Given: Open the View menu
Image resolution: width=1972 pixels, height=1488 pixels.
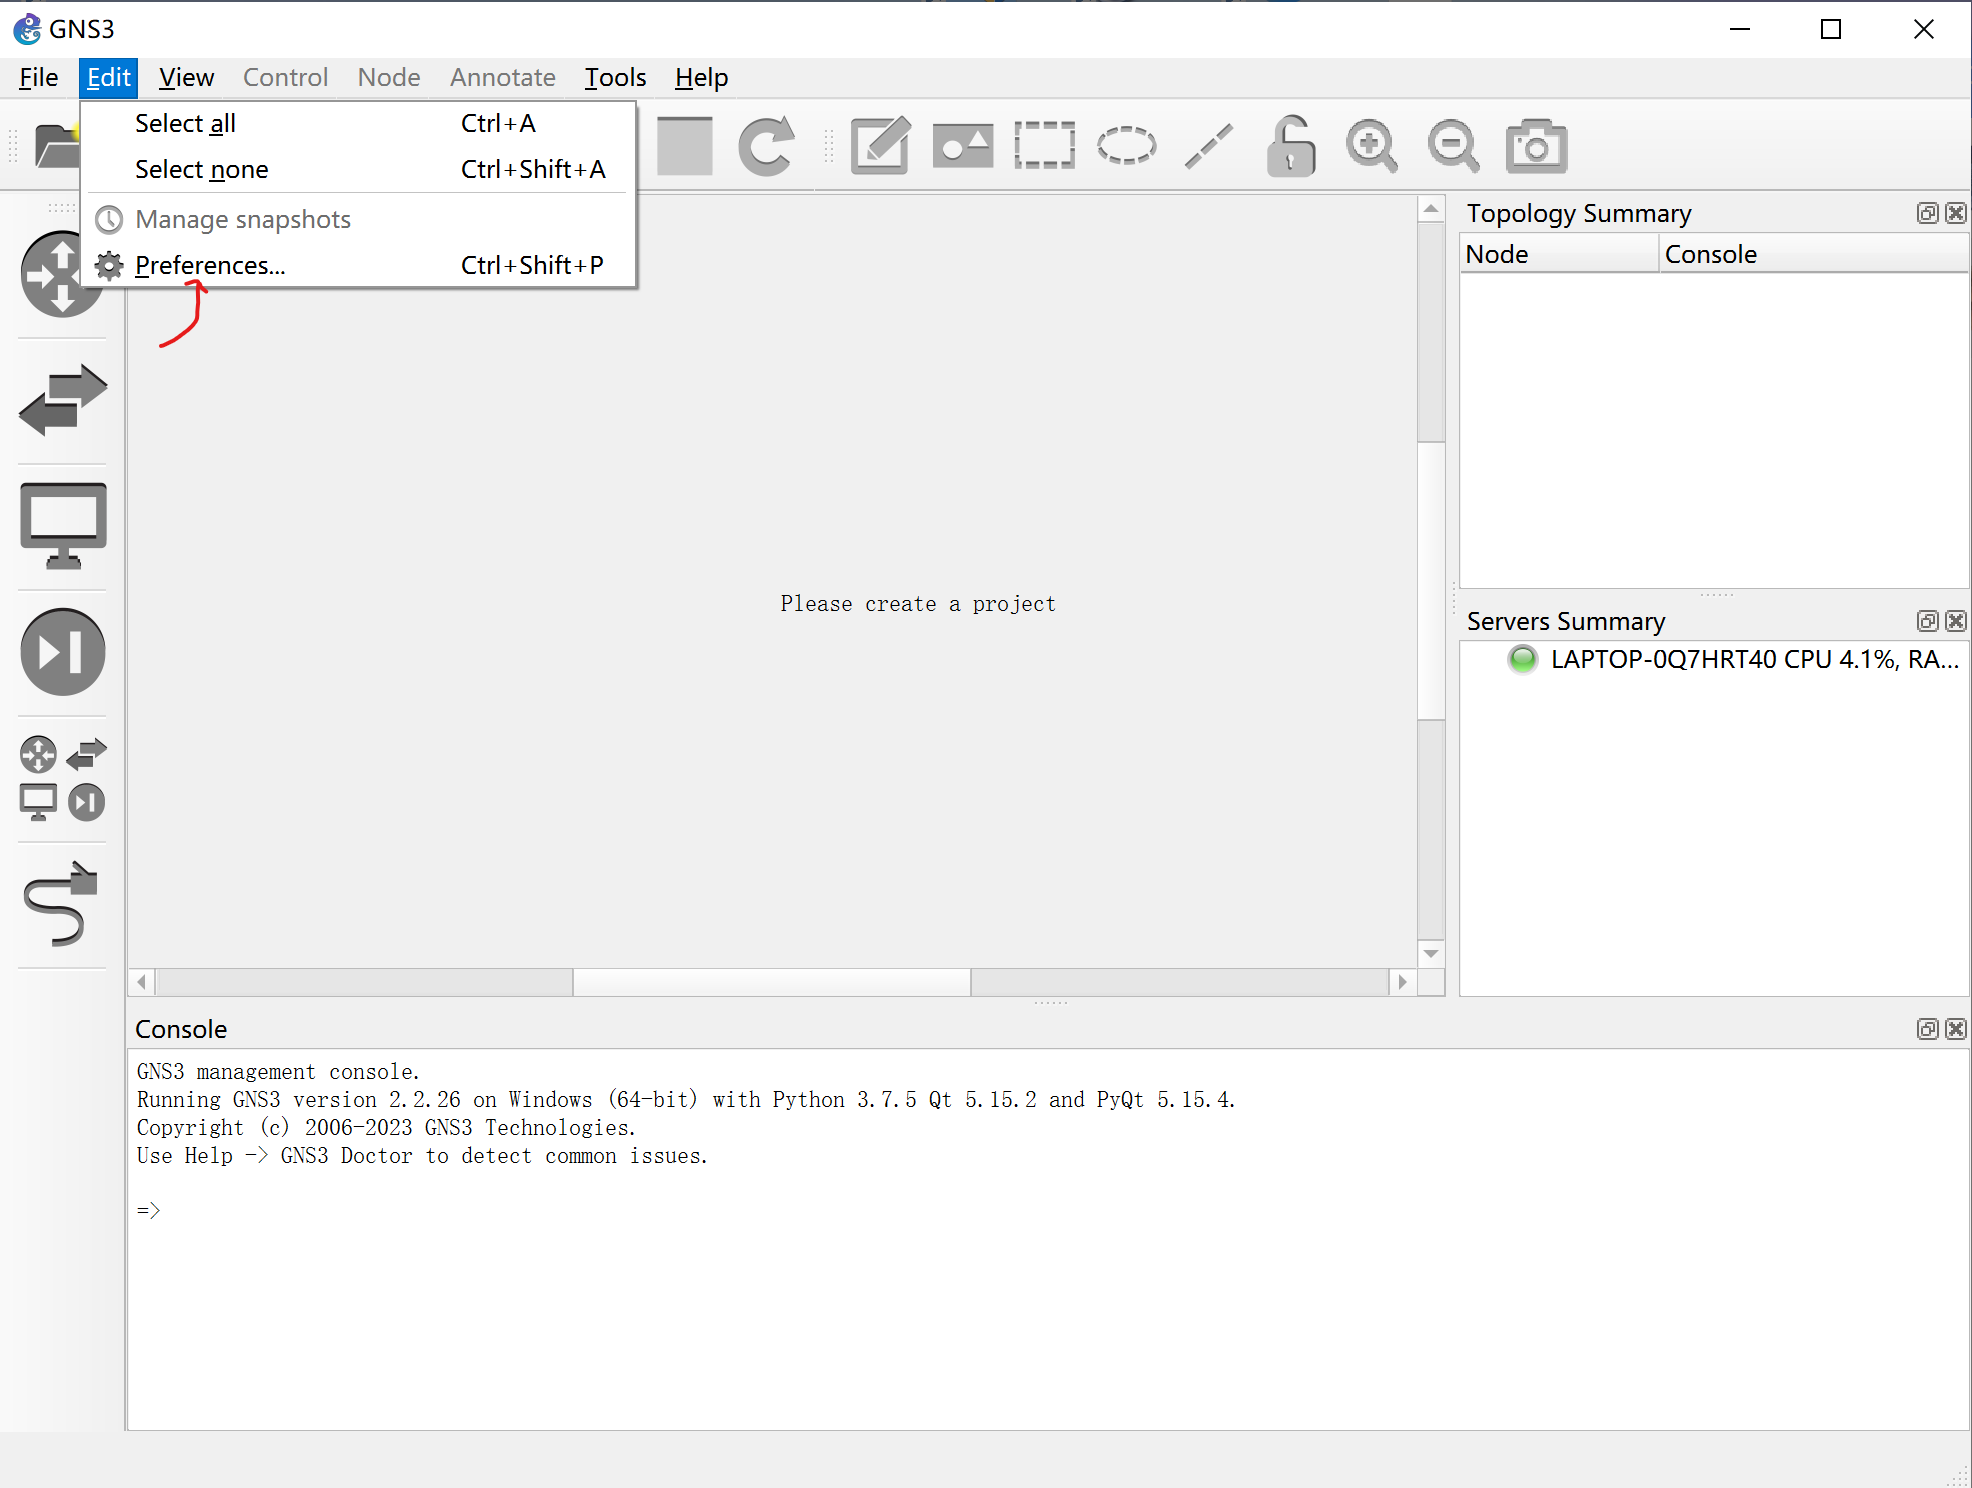Looking at the screenshot, I should point(186,77).
